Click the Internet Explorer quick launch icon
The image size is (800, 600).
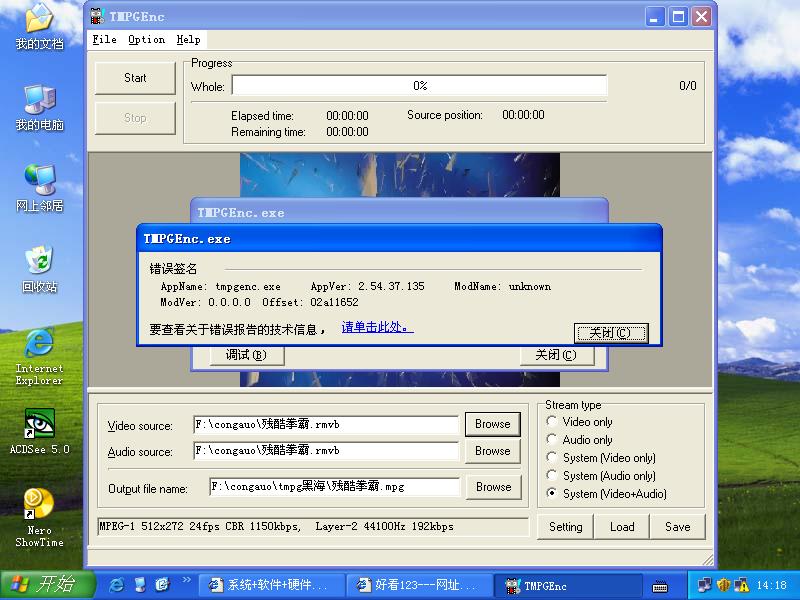coord(117,585)
